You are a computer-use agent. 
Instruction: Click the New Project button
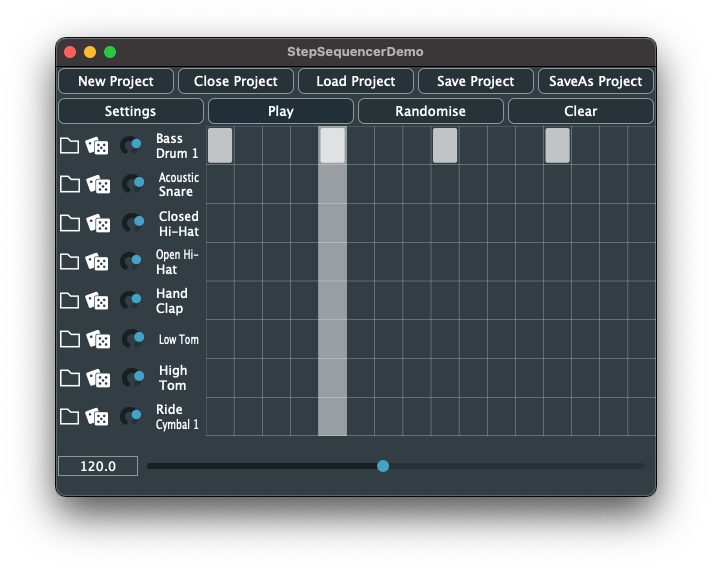(x=116, y=81)
